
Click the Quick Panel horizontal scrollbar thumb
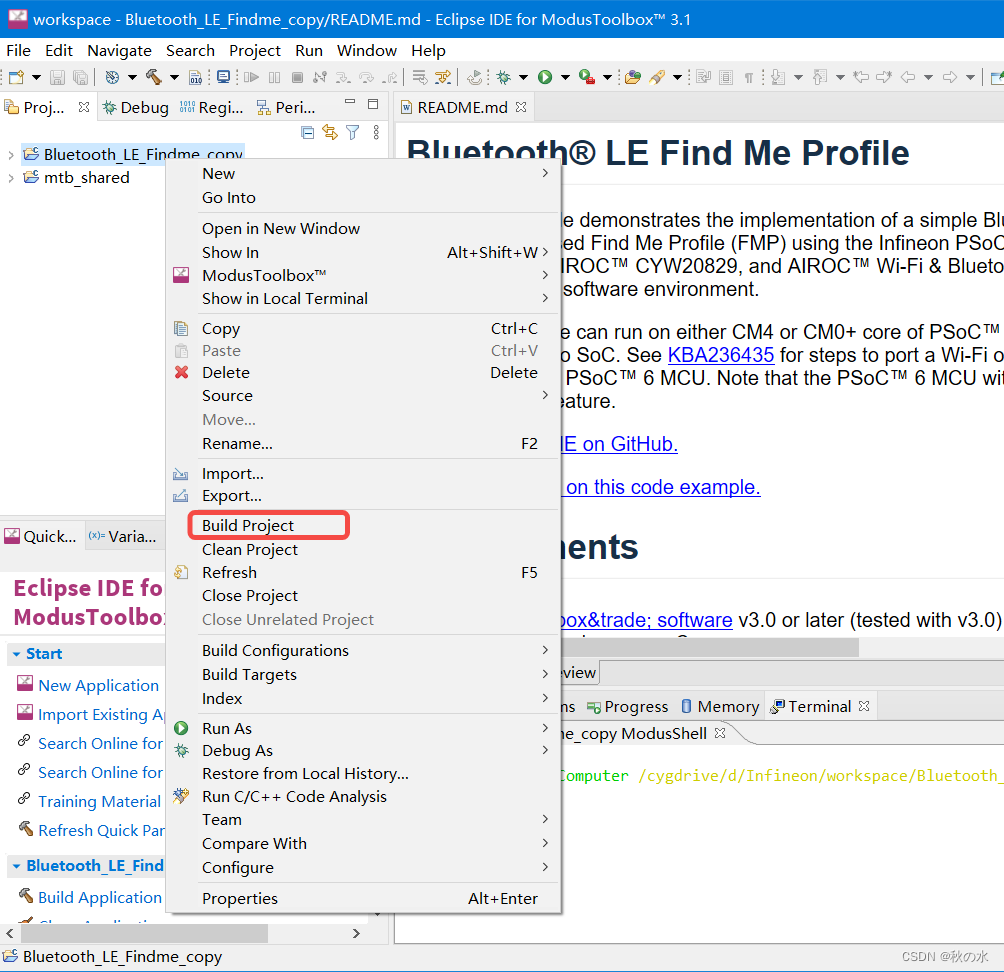144,934
